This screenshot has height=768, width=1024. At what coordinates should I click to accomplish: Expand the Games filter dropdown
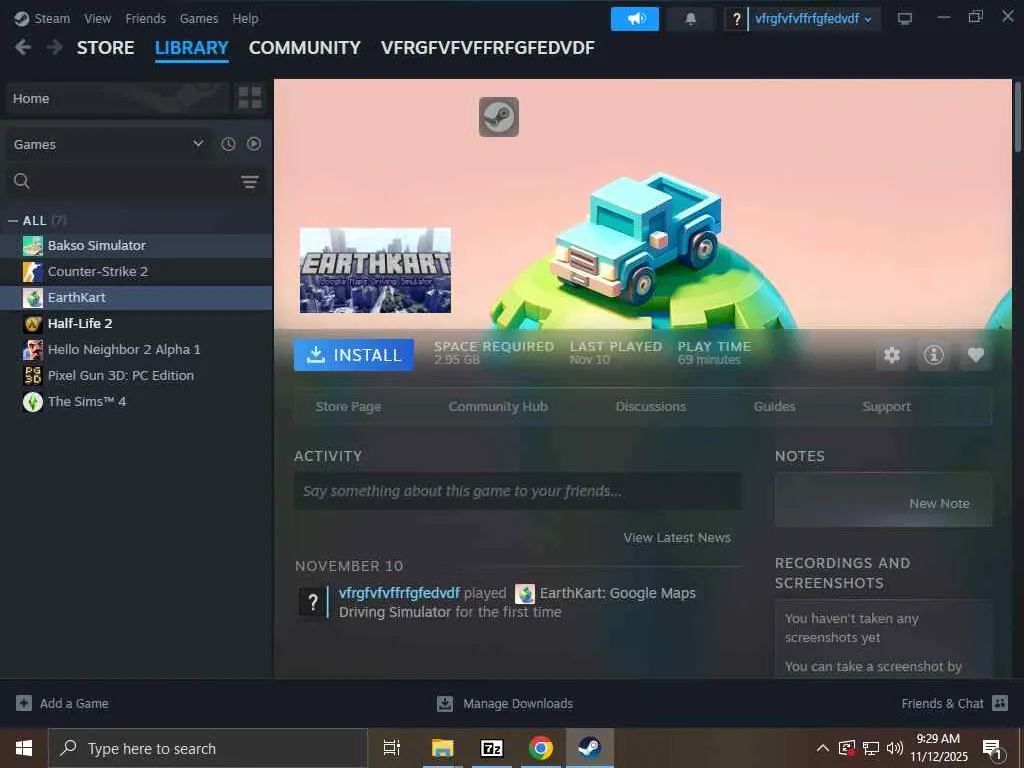tap(108, 144)
